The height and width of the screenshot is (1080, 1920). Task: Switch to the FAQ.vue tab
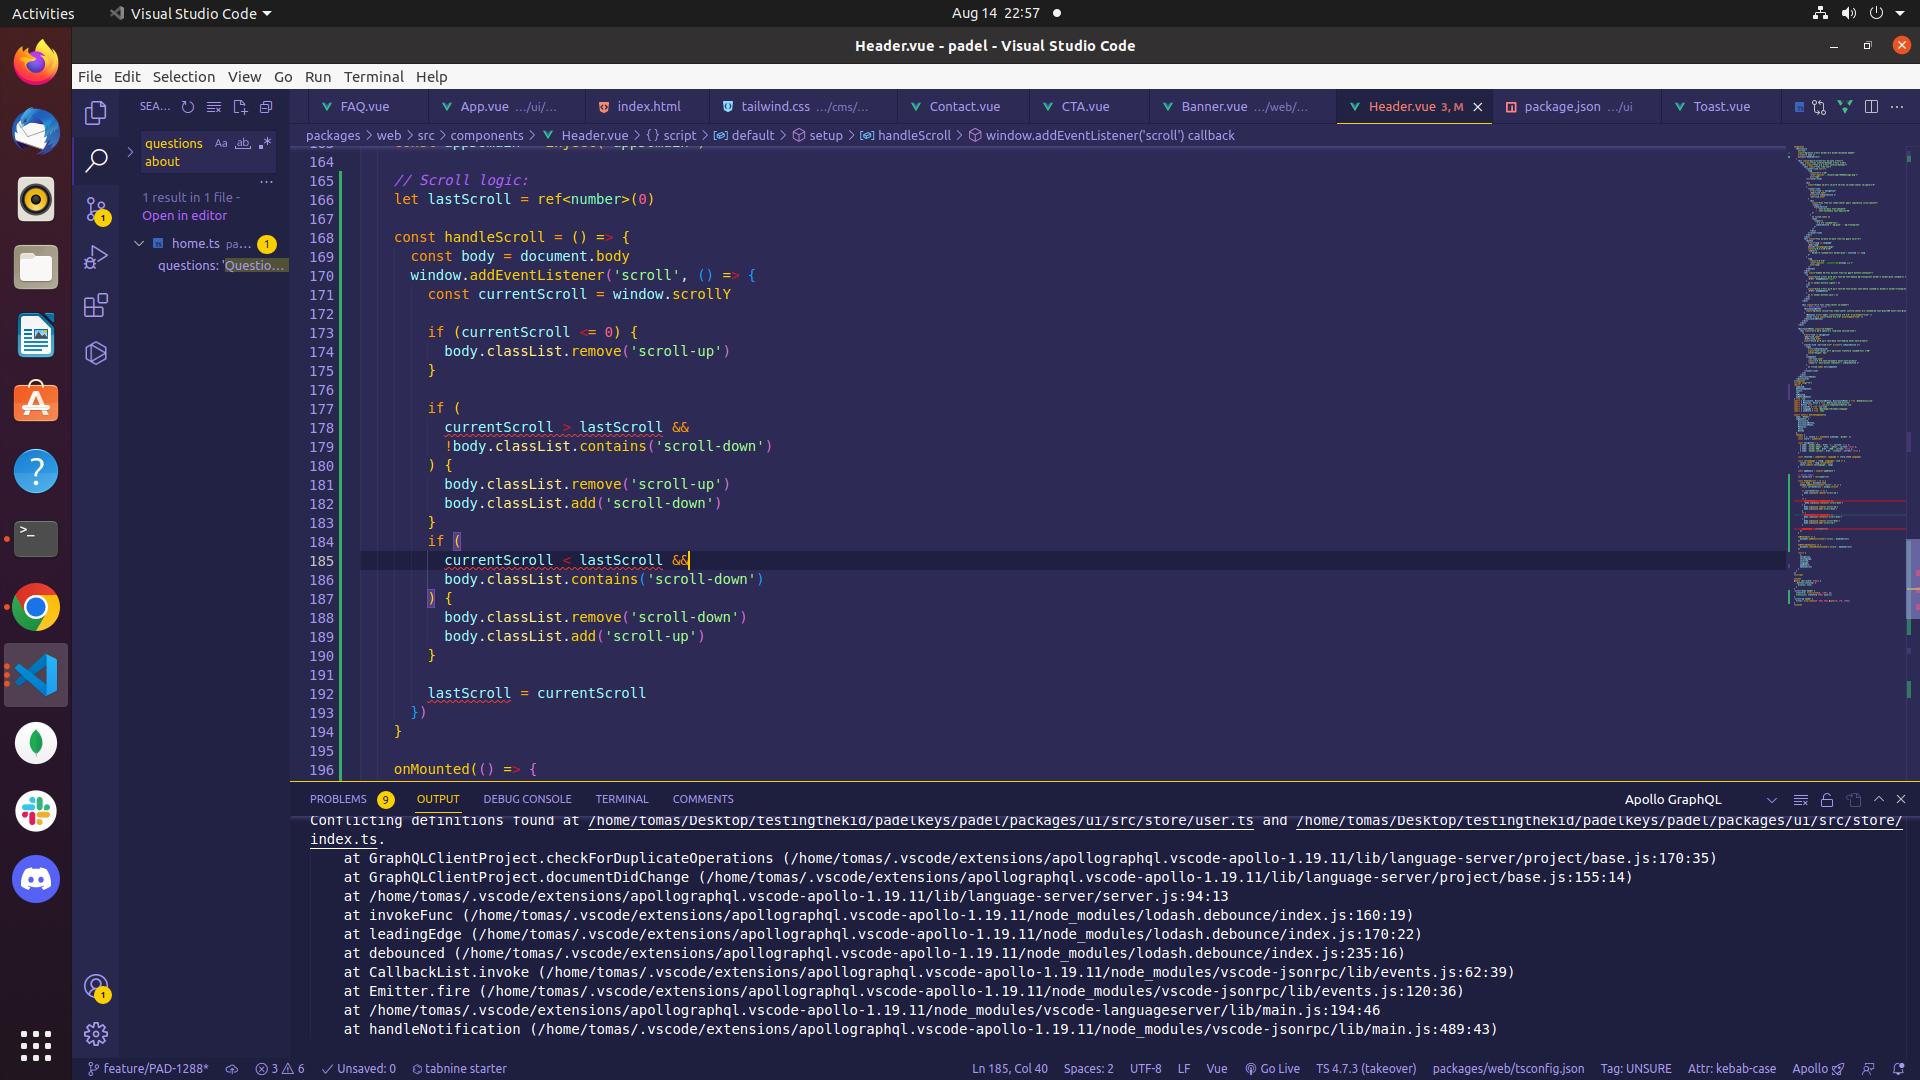click(x=364, y=107)
